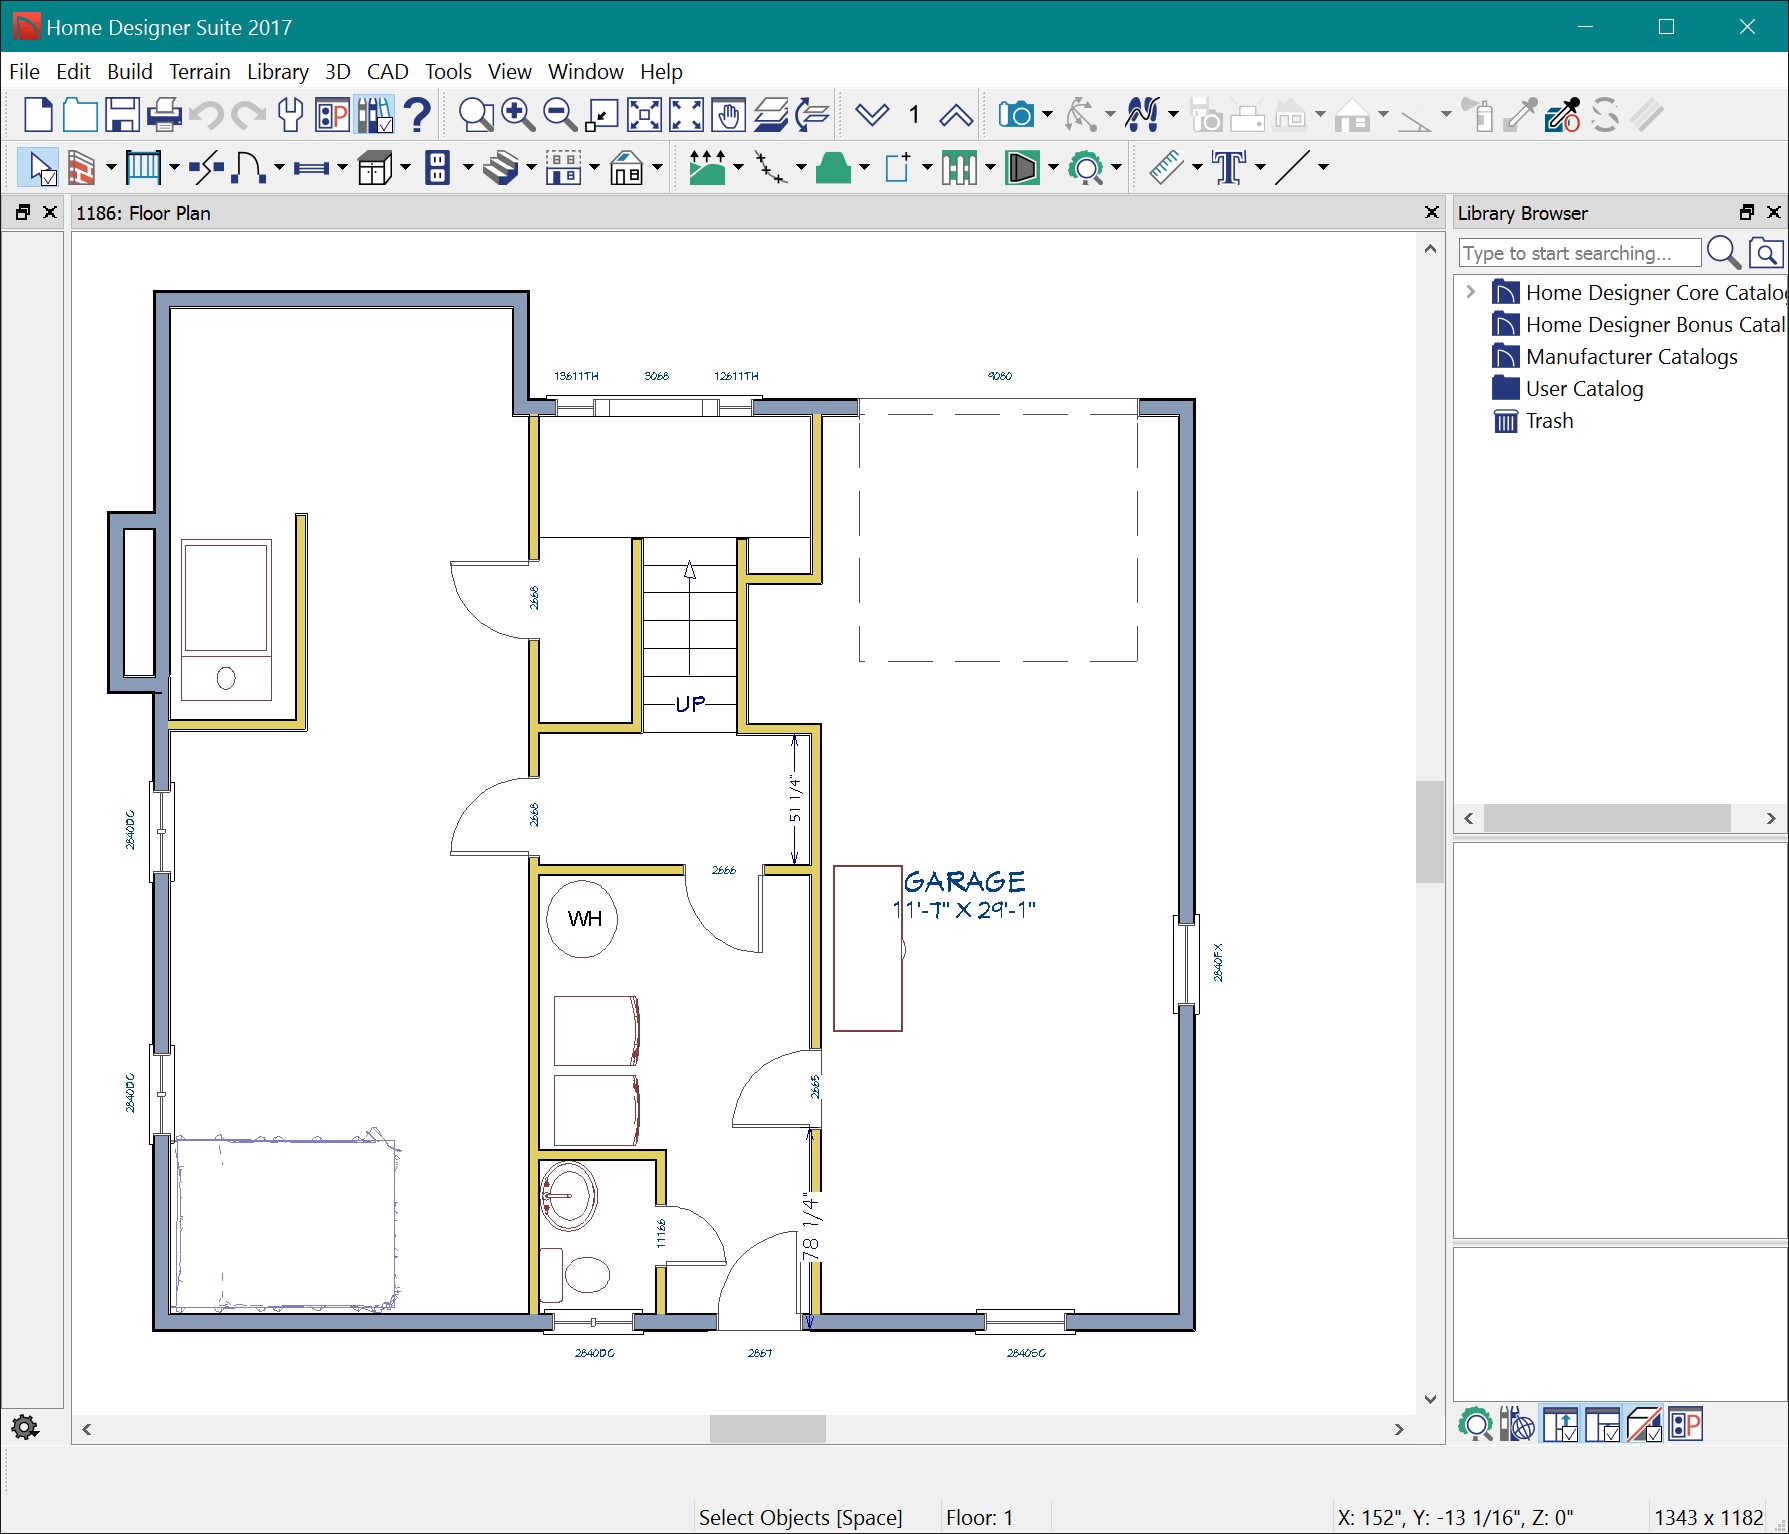
Task: Open the Terrain menu
Action: click(x=199, y=71)
